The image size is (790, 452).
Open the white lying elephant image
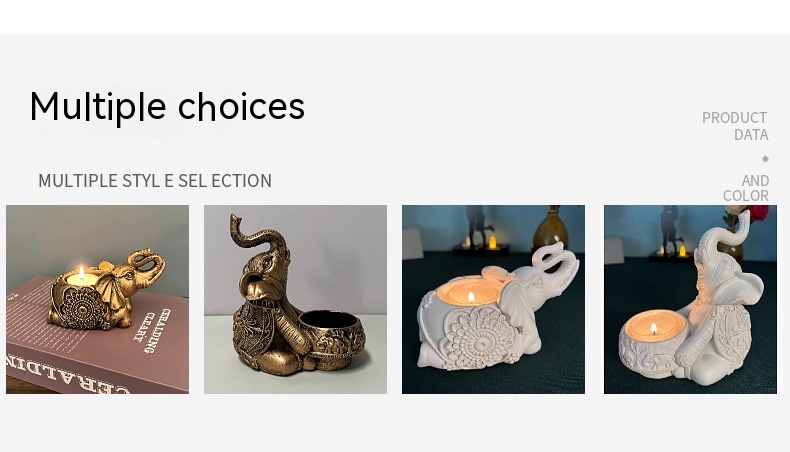click(x=493, y=299)
